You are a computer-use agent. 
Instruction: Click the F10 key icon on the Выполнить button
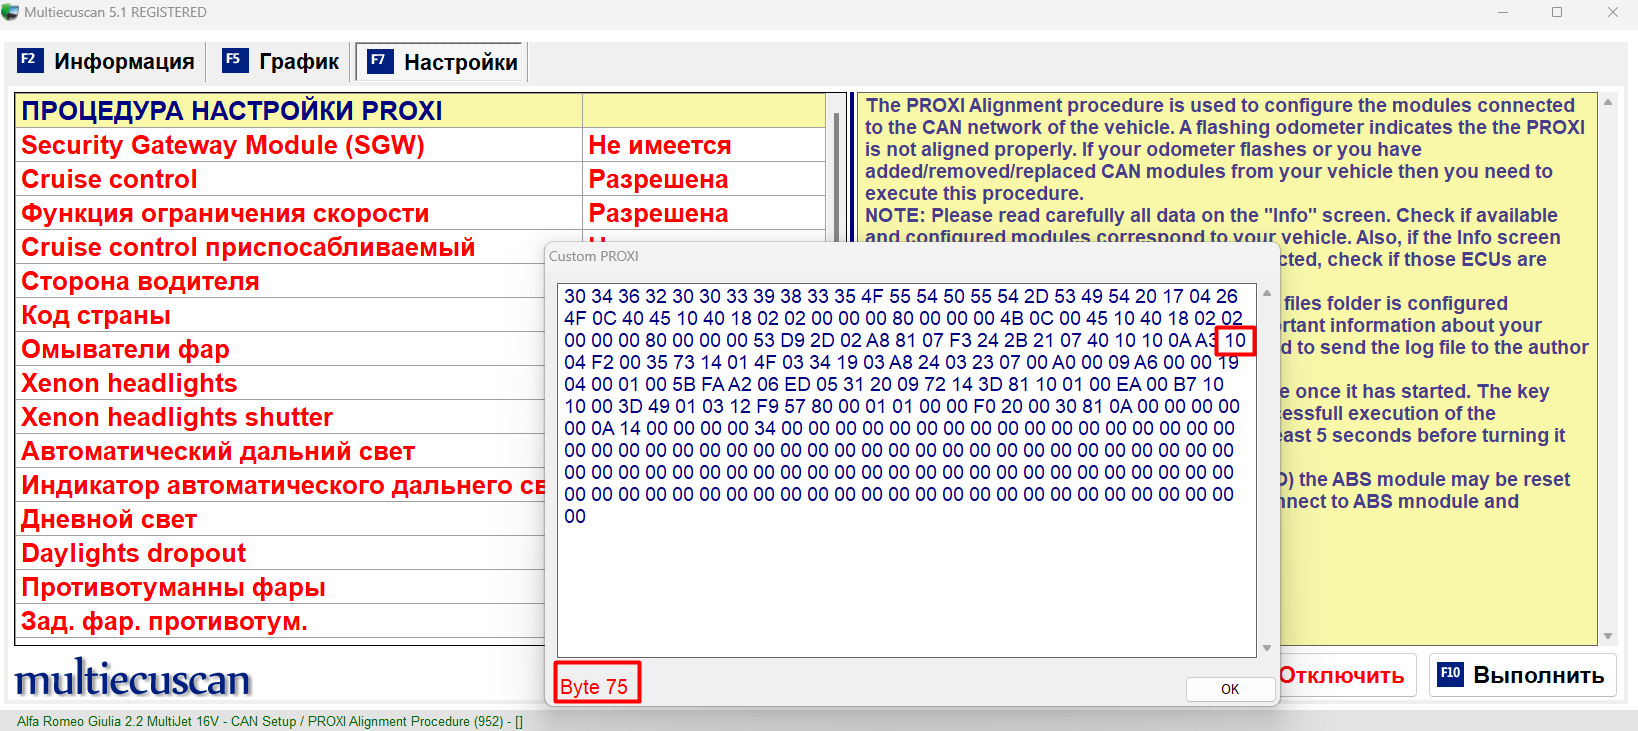coord(1450,674)
